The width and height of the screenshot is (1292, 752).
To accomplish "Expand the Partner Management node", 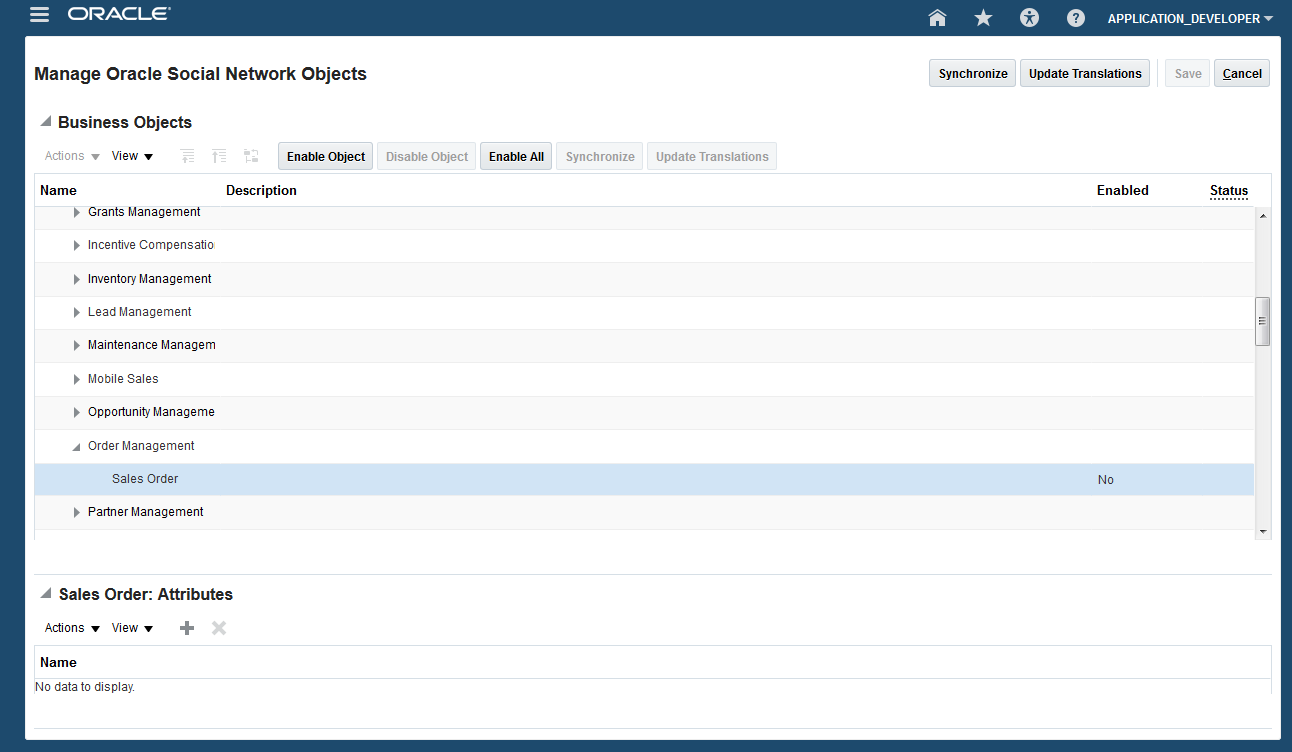I will (x=77, y=511).
